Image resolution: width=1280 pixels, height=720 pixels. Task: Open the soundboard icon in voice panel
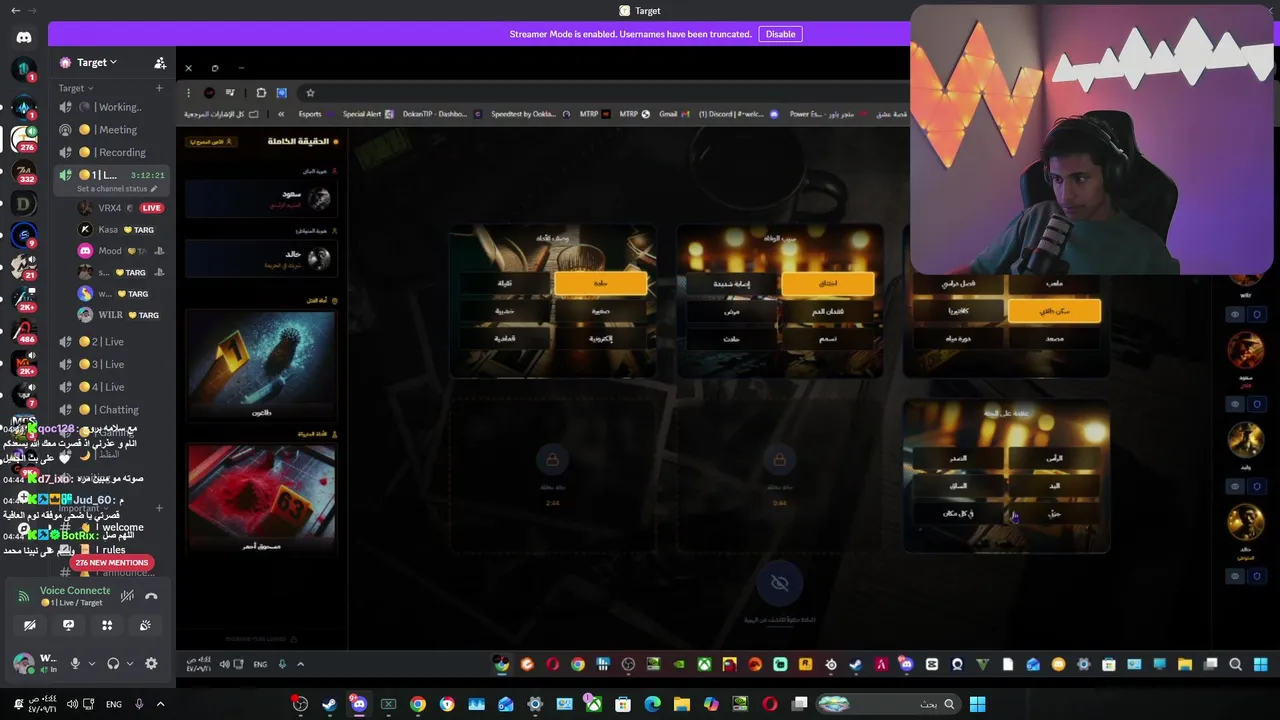tap(145, 625)
